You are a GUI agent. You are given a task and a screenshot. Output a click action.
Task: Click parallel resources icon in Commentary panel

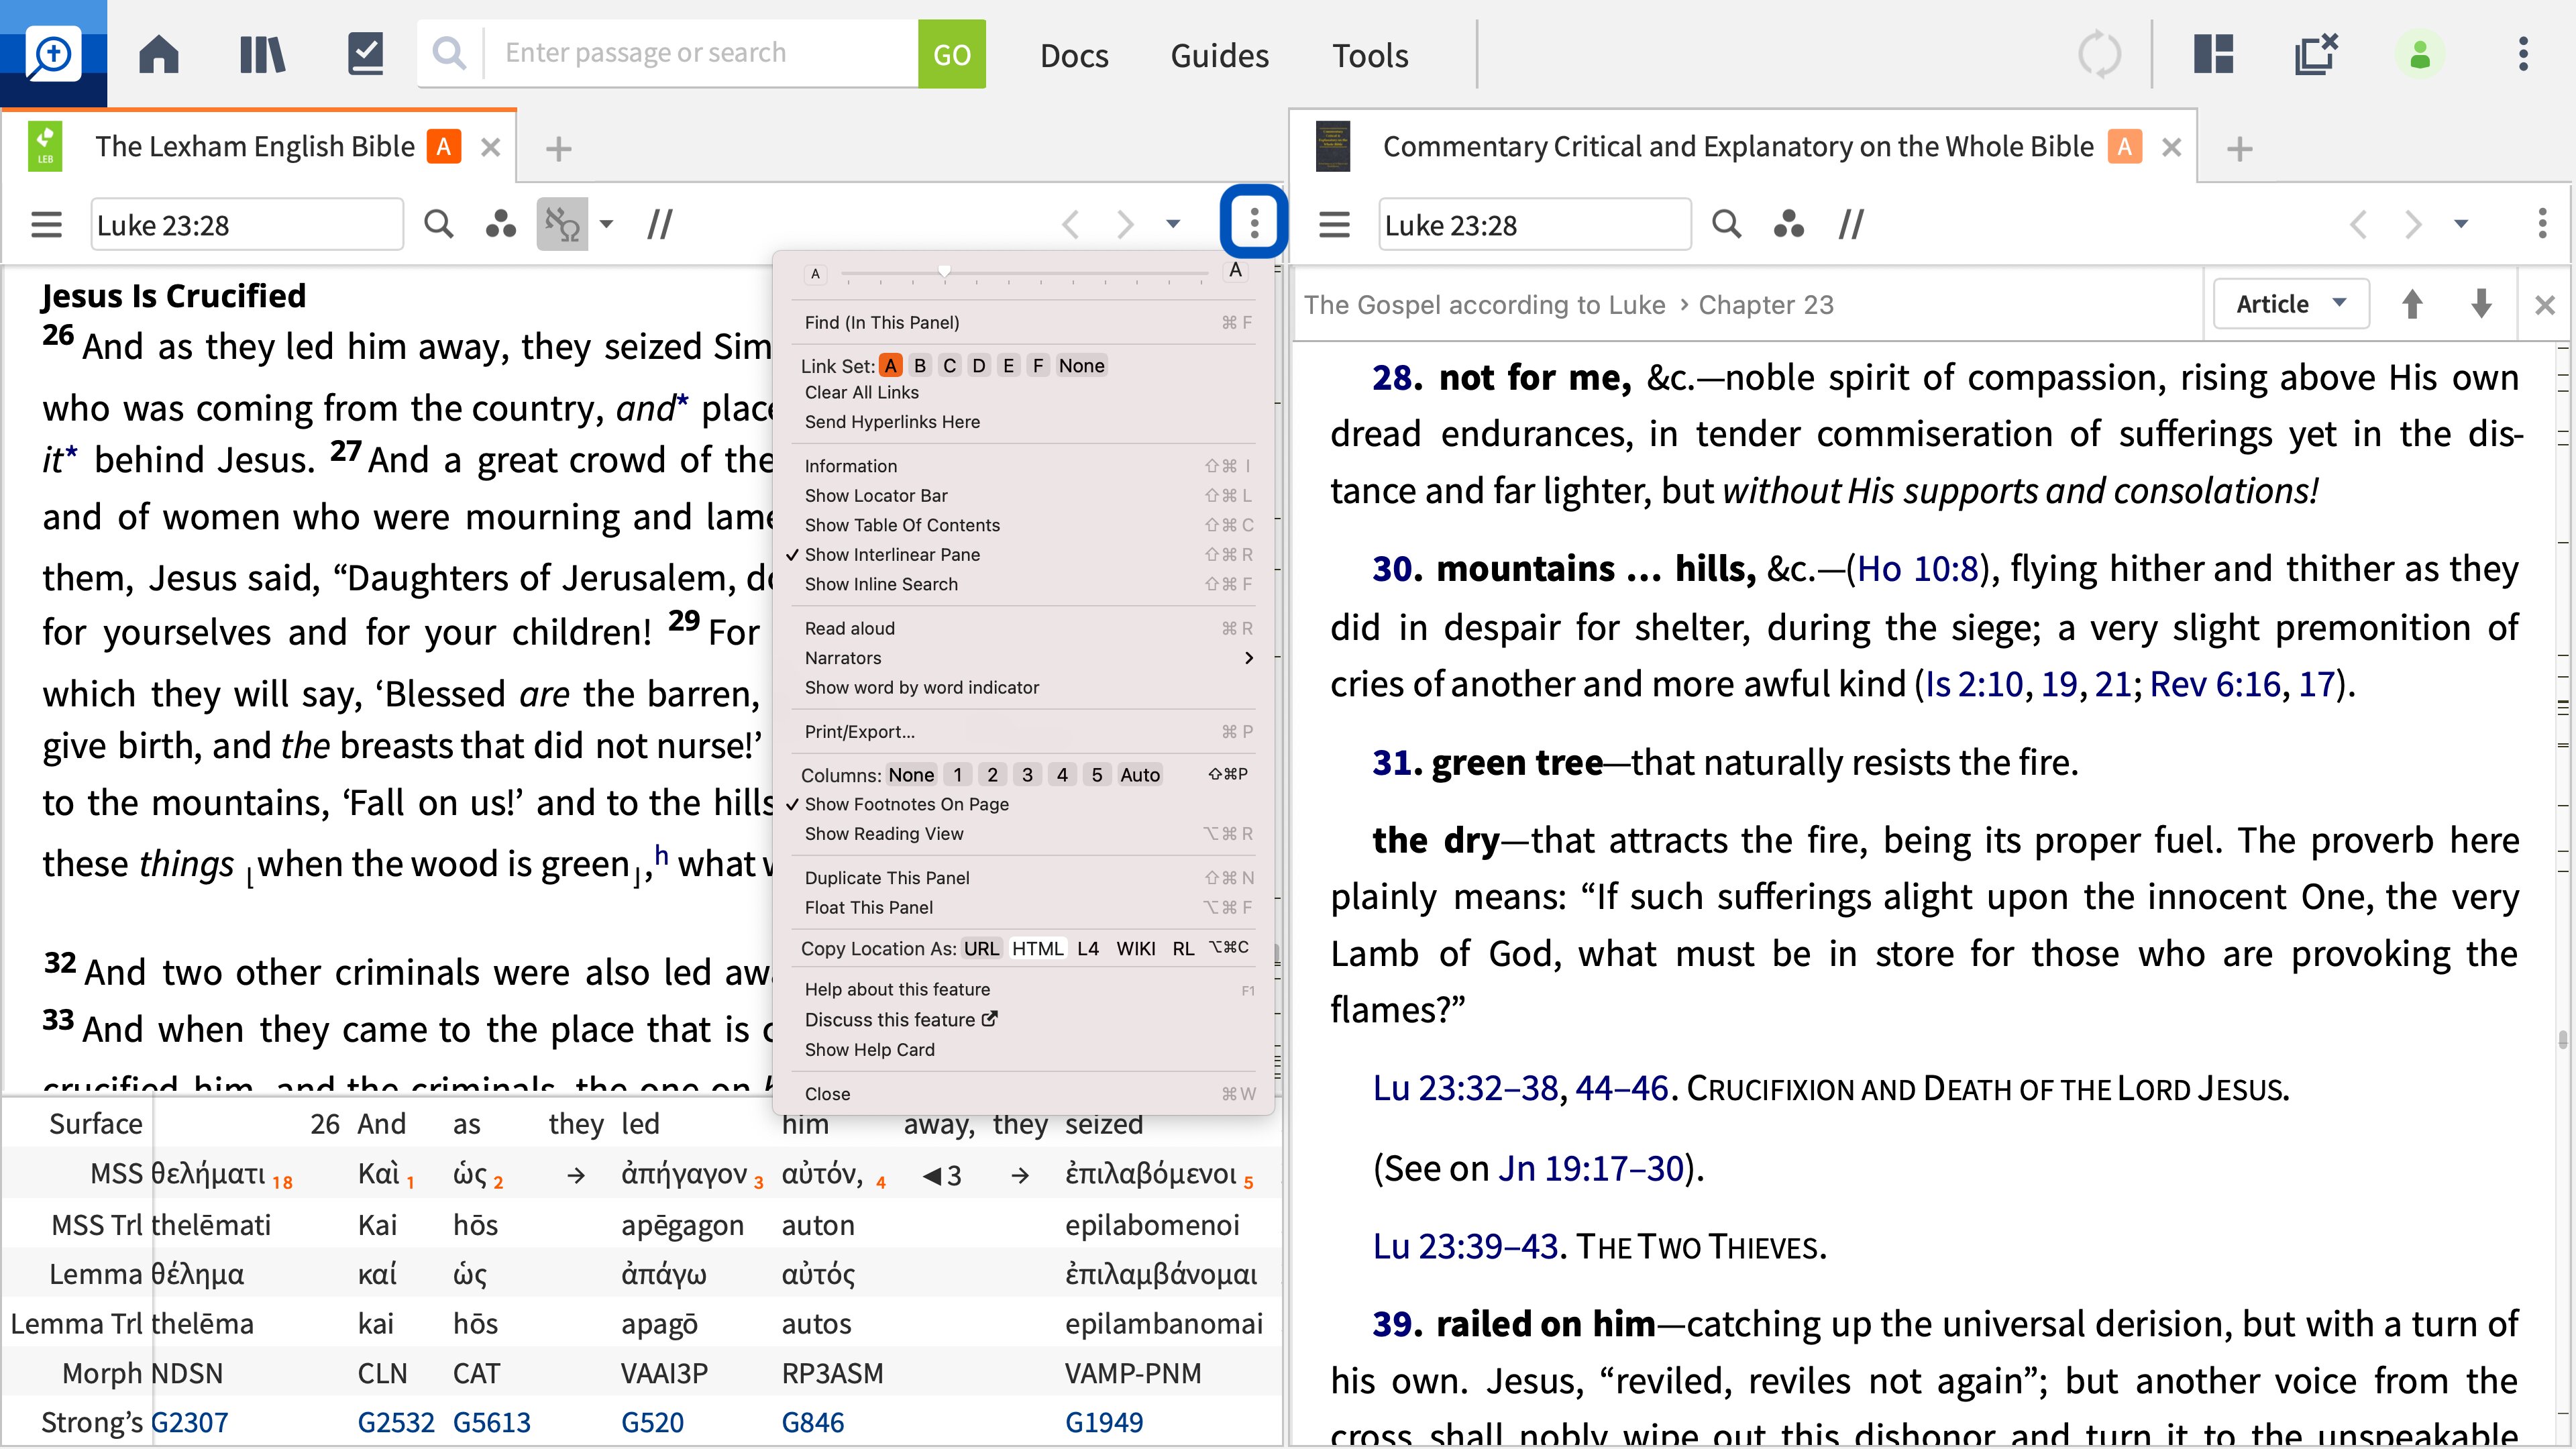pos(1852,224)
